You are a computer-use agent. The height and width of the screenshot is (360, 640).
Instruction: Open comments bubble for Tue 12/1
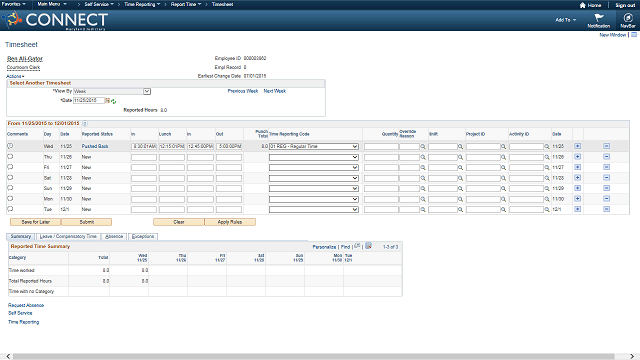pyautogui.click(x=10, y=209)
